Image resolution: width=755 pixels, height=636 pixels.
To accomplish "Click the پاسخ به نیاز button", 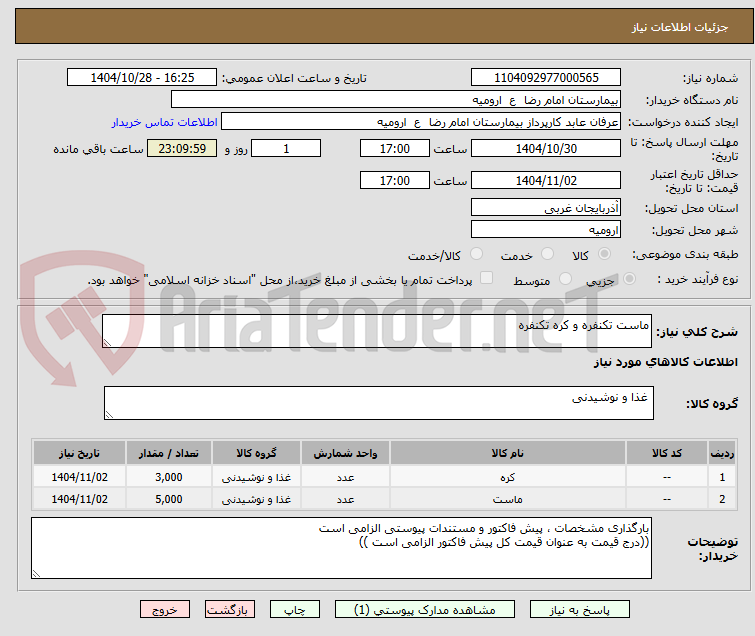I will (x=579, y=610).
